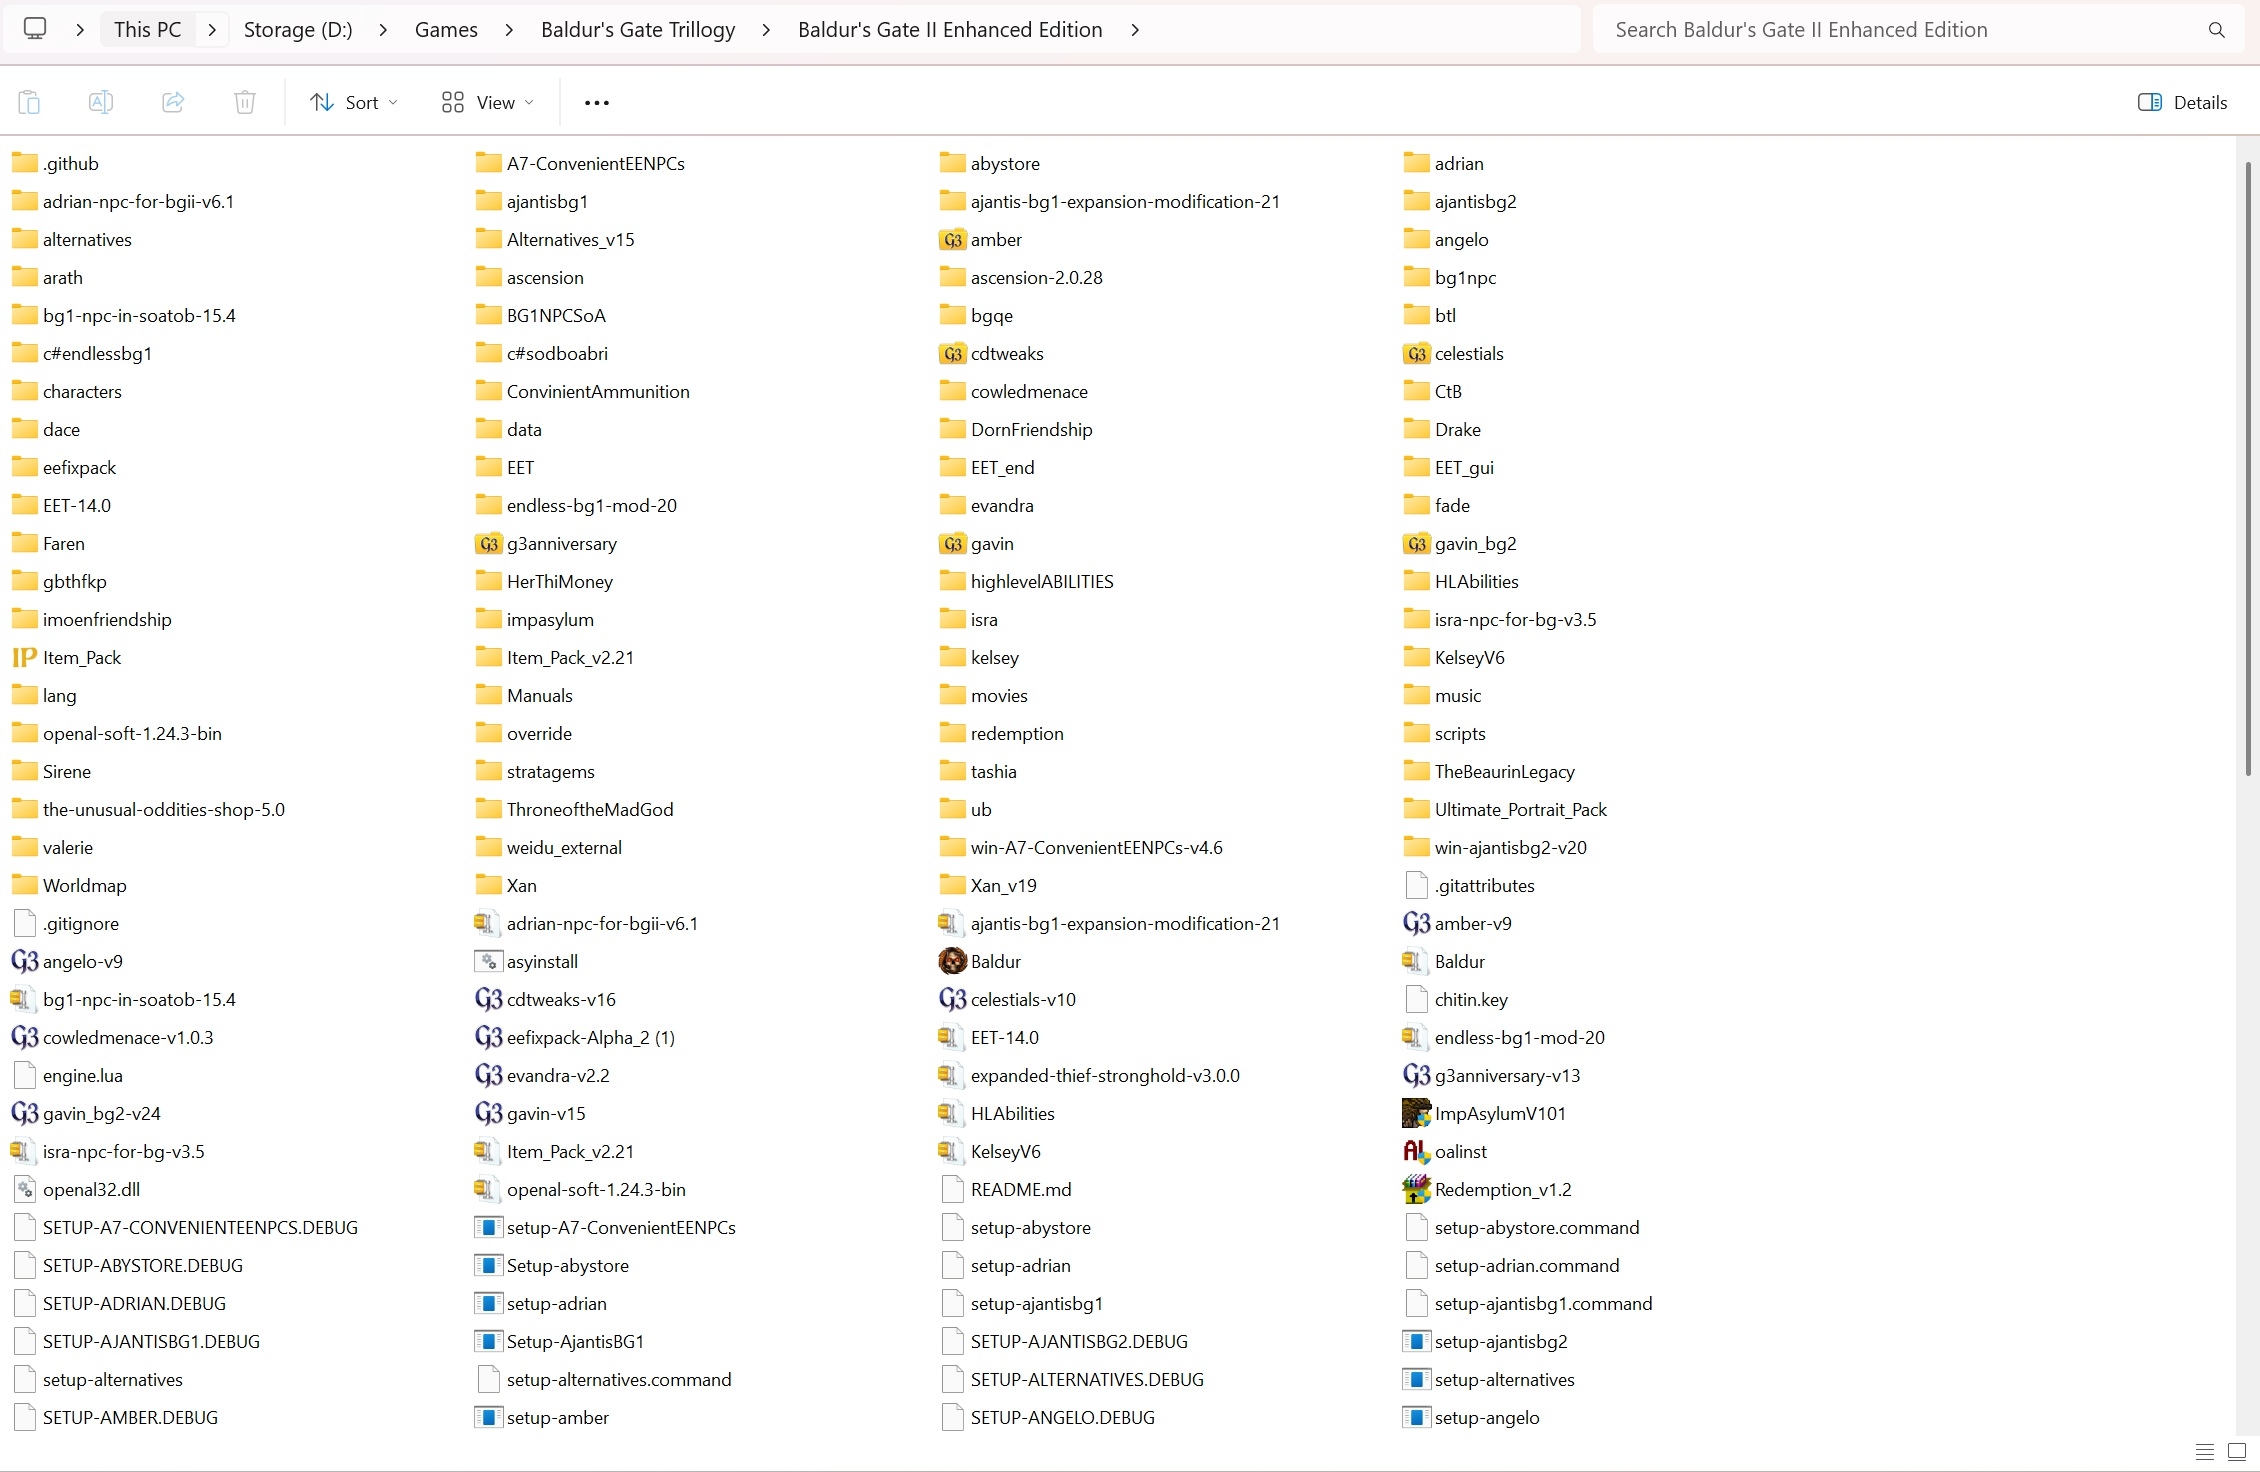Image resolution: width=2260 pixels, height=1472 pixels.
Task: Open the View dropdown
Action: [x=487, y=102]
